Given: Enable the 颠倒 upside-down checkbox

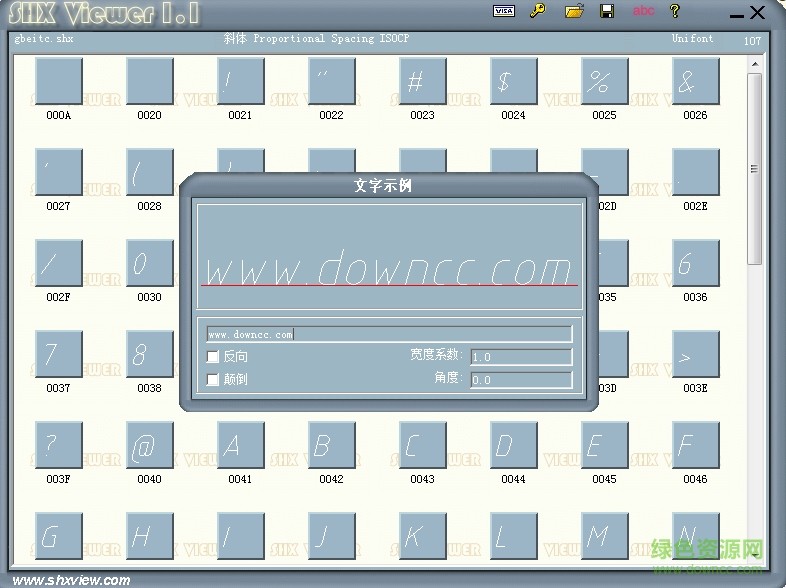Looking at the screenshot, I should pos(213,379).
